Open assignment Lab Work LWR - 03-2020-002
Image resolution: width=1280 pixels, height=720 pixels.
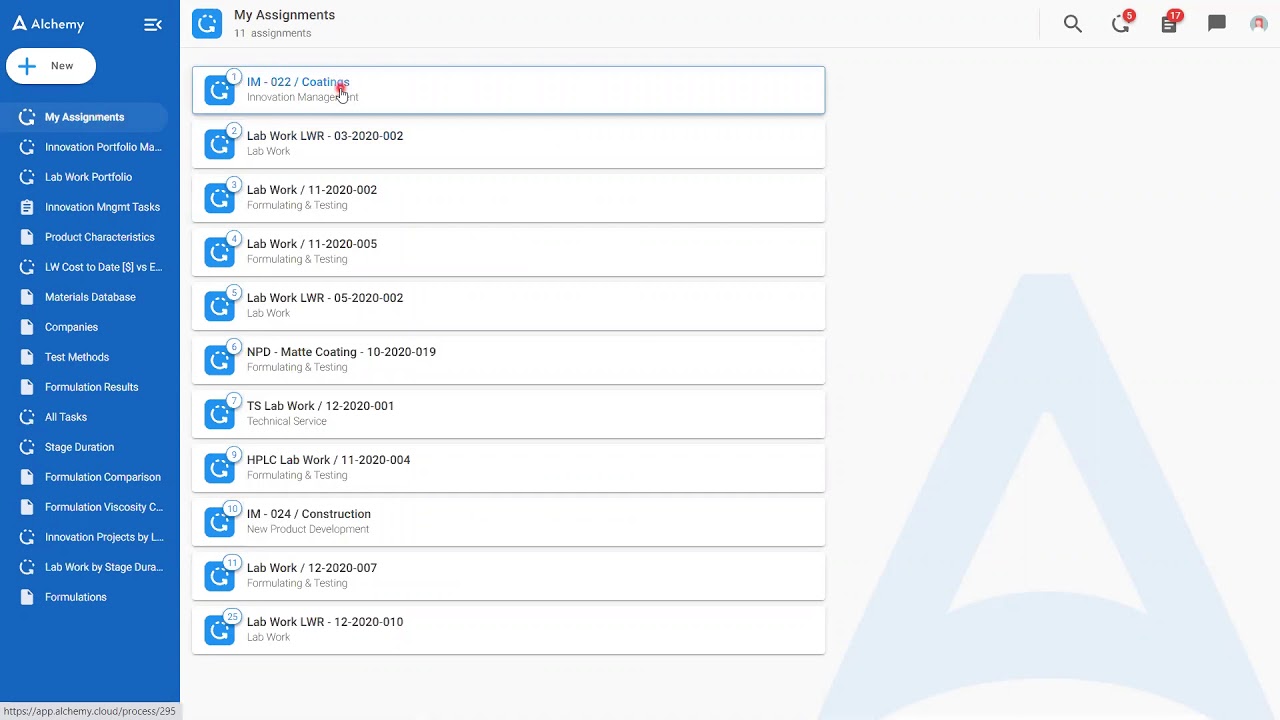[x=508, y=144]
